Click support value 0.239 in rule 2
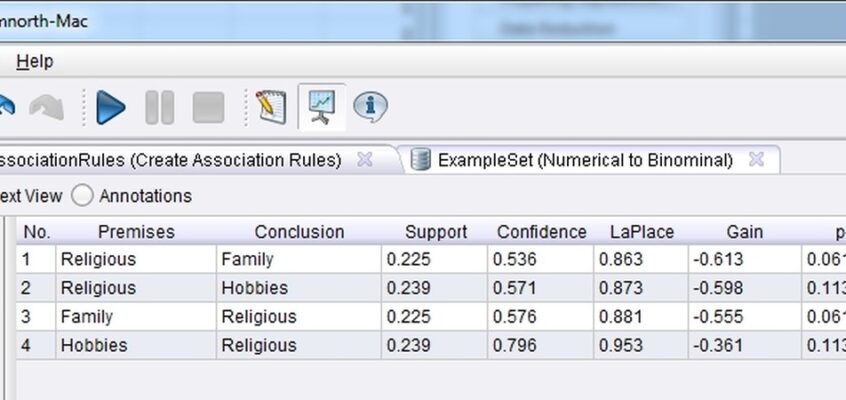The height and width of the screenshot is (400, 846). click(x=435, y=288)
